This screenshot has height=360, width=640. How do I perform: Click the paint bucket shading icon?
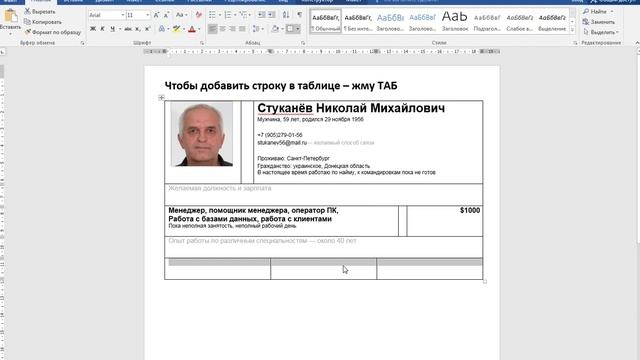click(x=275, y=29)
